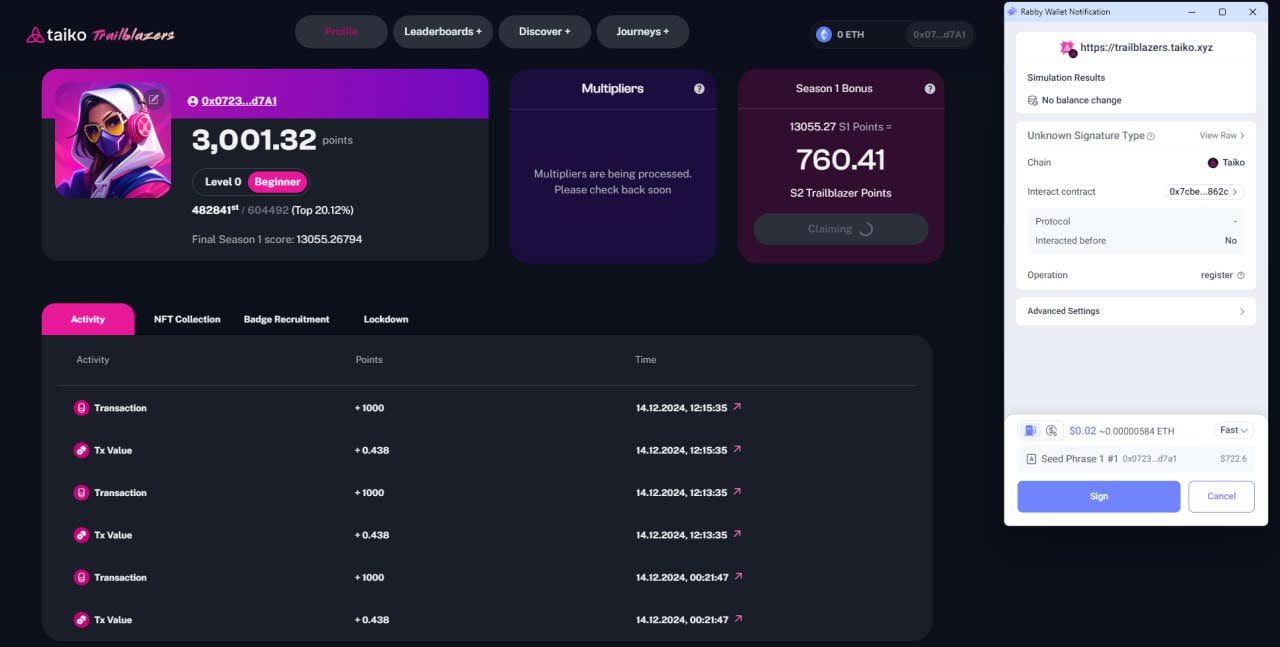This screenshot has width=1280, height=647.
Task: Switch to the Badge Recruitment tab
Action: (x=286, y=319)
